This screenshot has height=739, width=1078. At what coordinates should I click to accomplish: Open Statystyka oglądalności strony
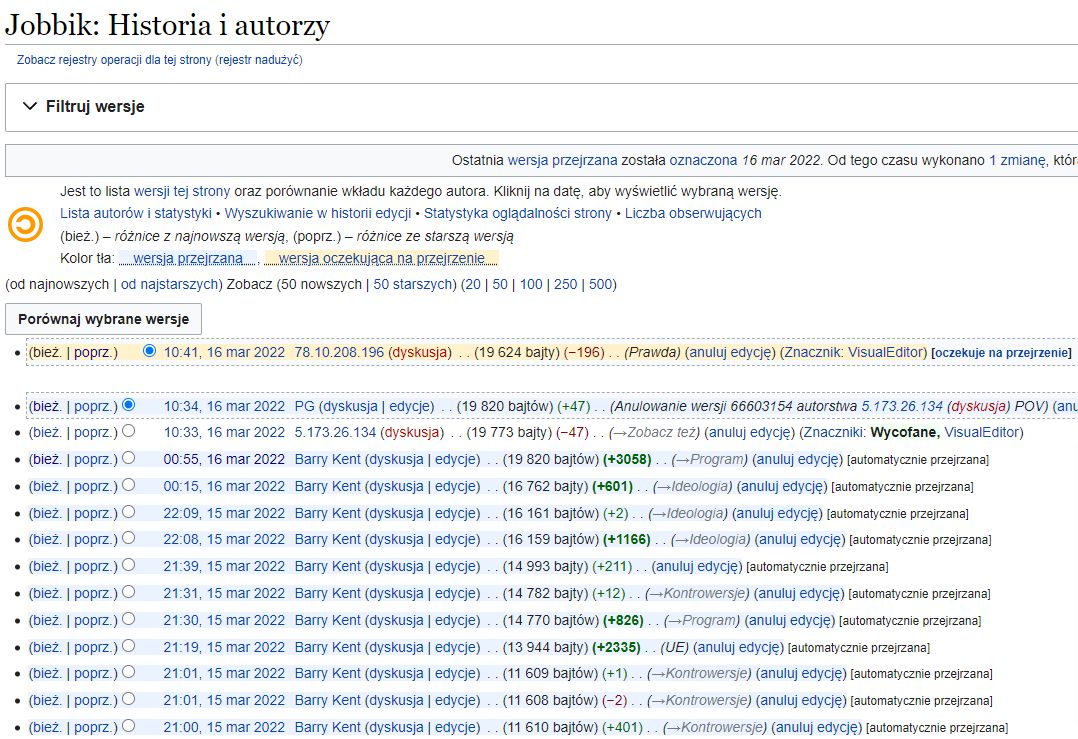518,213
